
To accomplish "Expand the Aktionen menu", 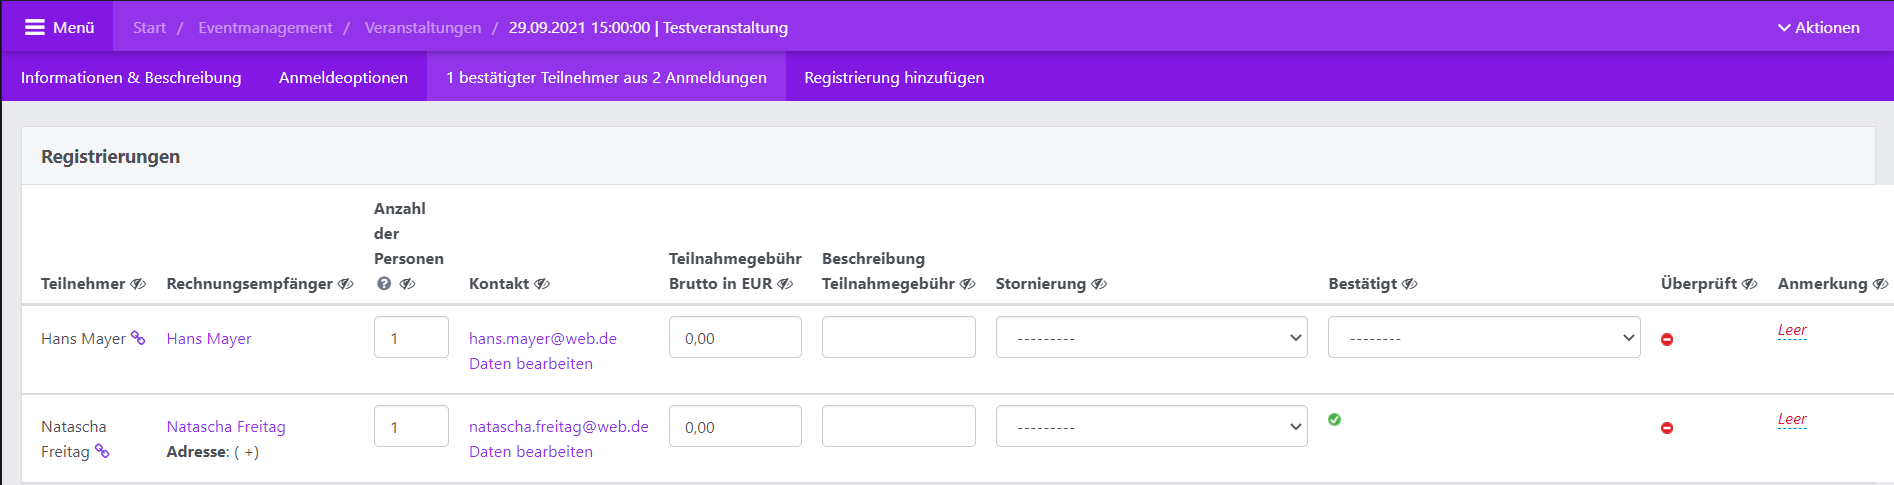I will [x=1818, y=27].
